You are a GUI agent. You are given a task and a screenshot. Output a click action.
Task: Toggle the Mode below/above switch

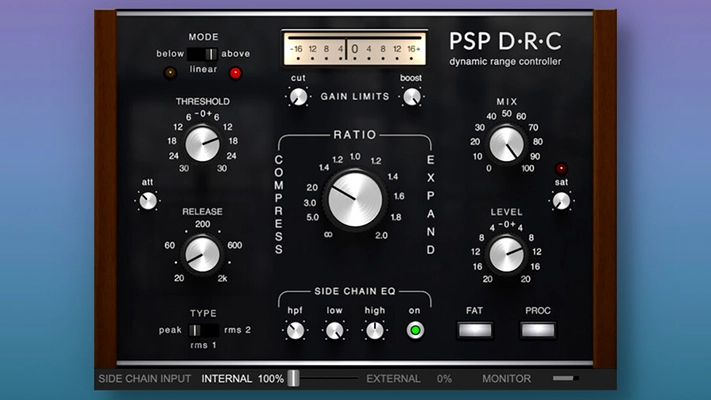click(202, 54)
